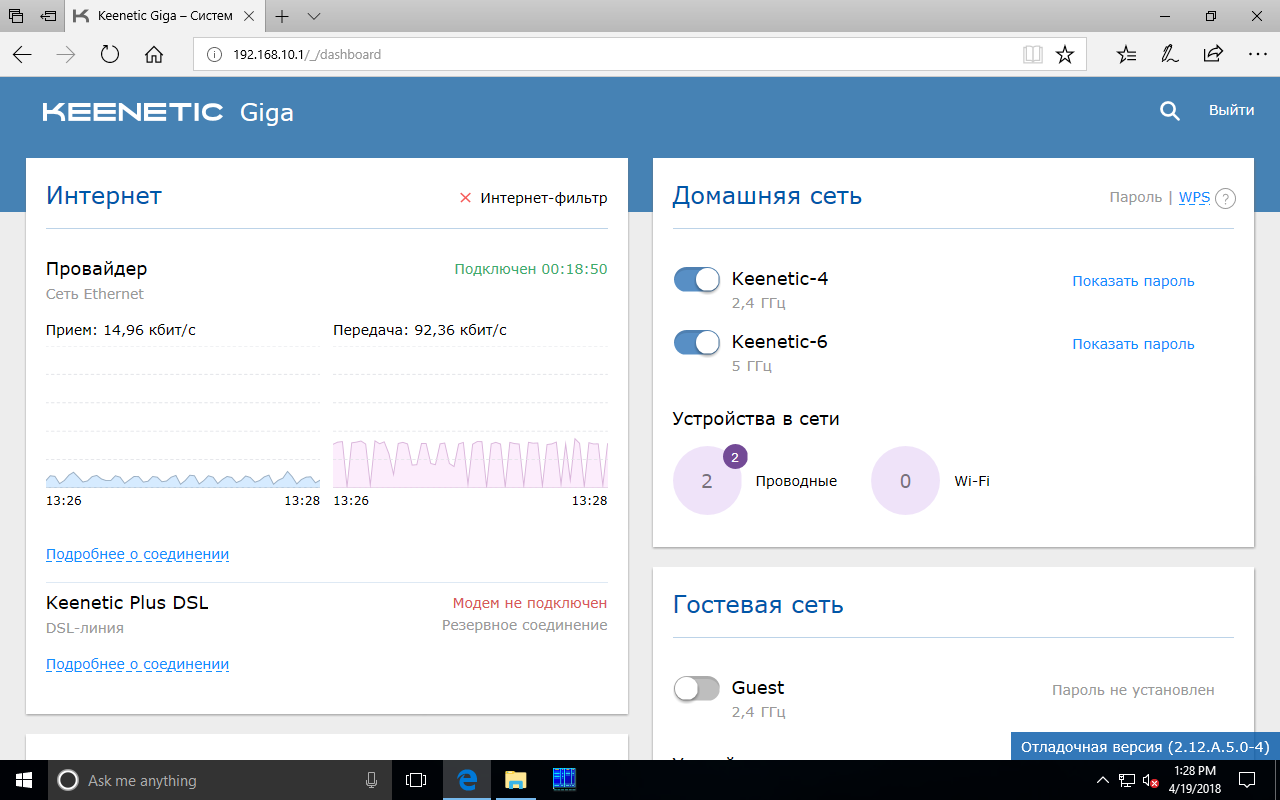Share this page from Edge toolbar

pos(1213,55)
